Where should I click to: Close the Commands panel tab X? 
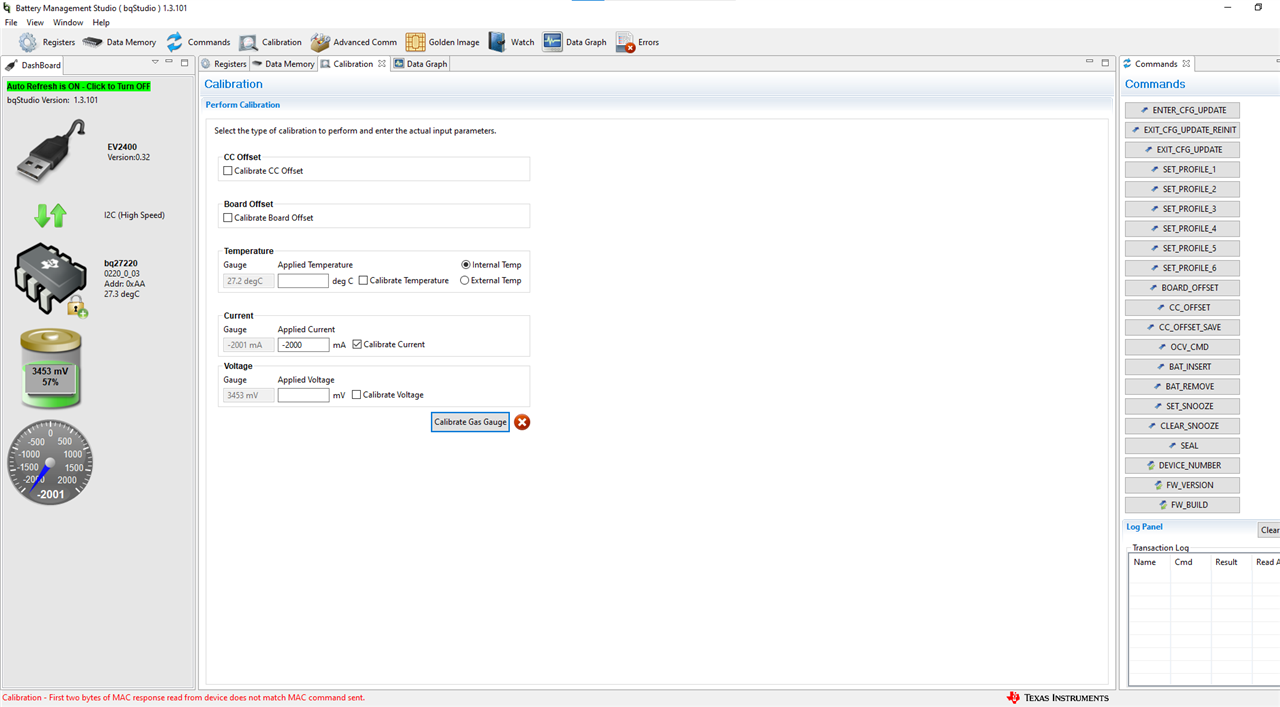pos(1186,64)
